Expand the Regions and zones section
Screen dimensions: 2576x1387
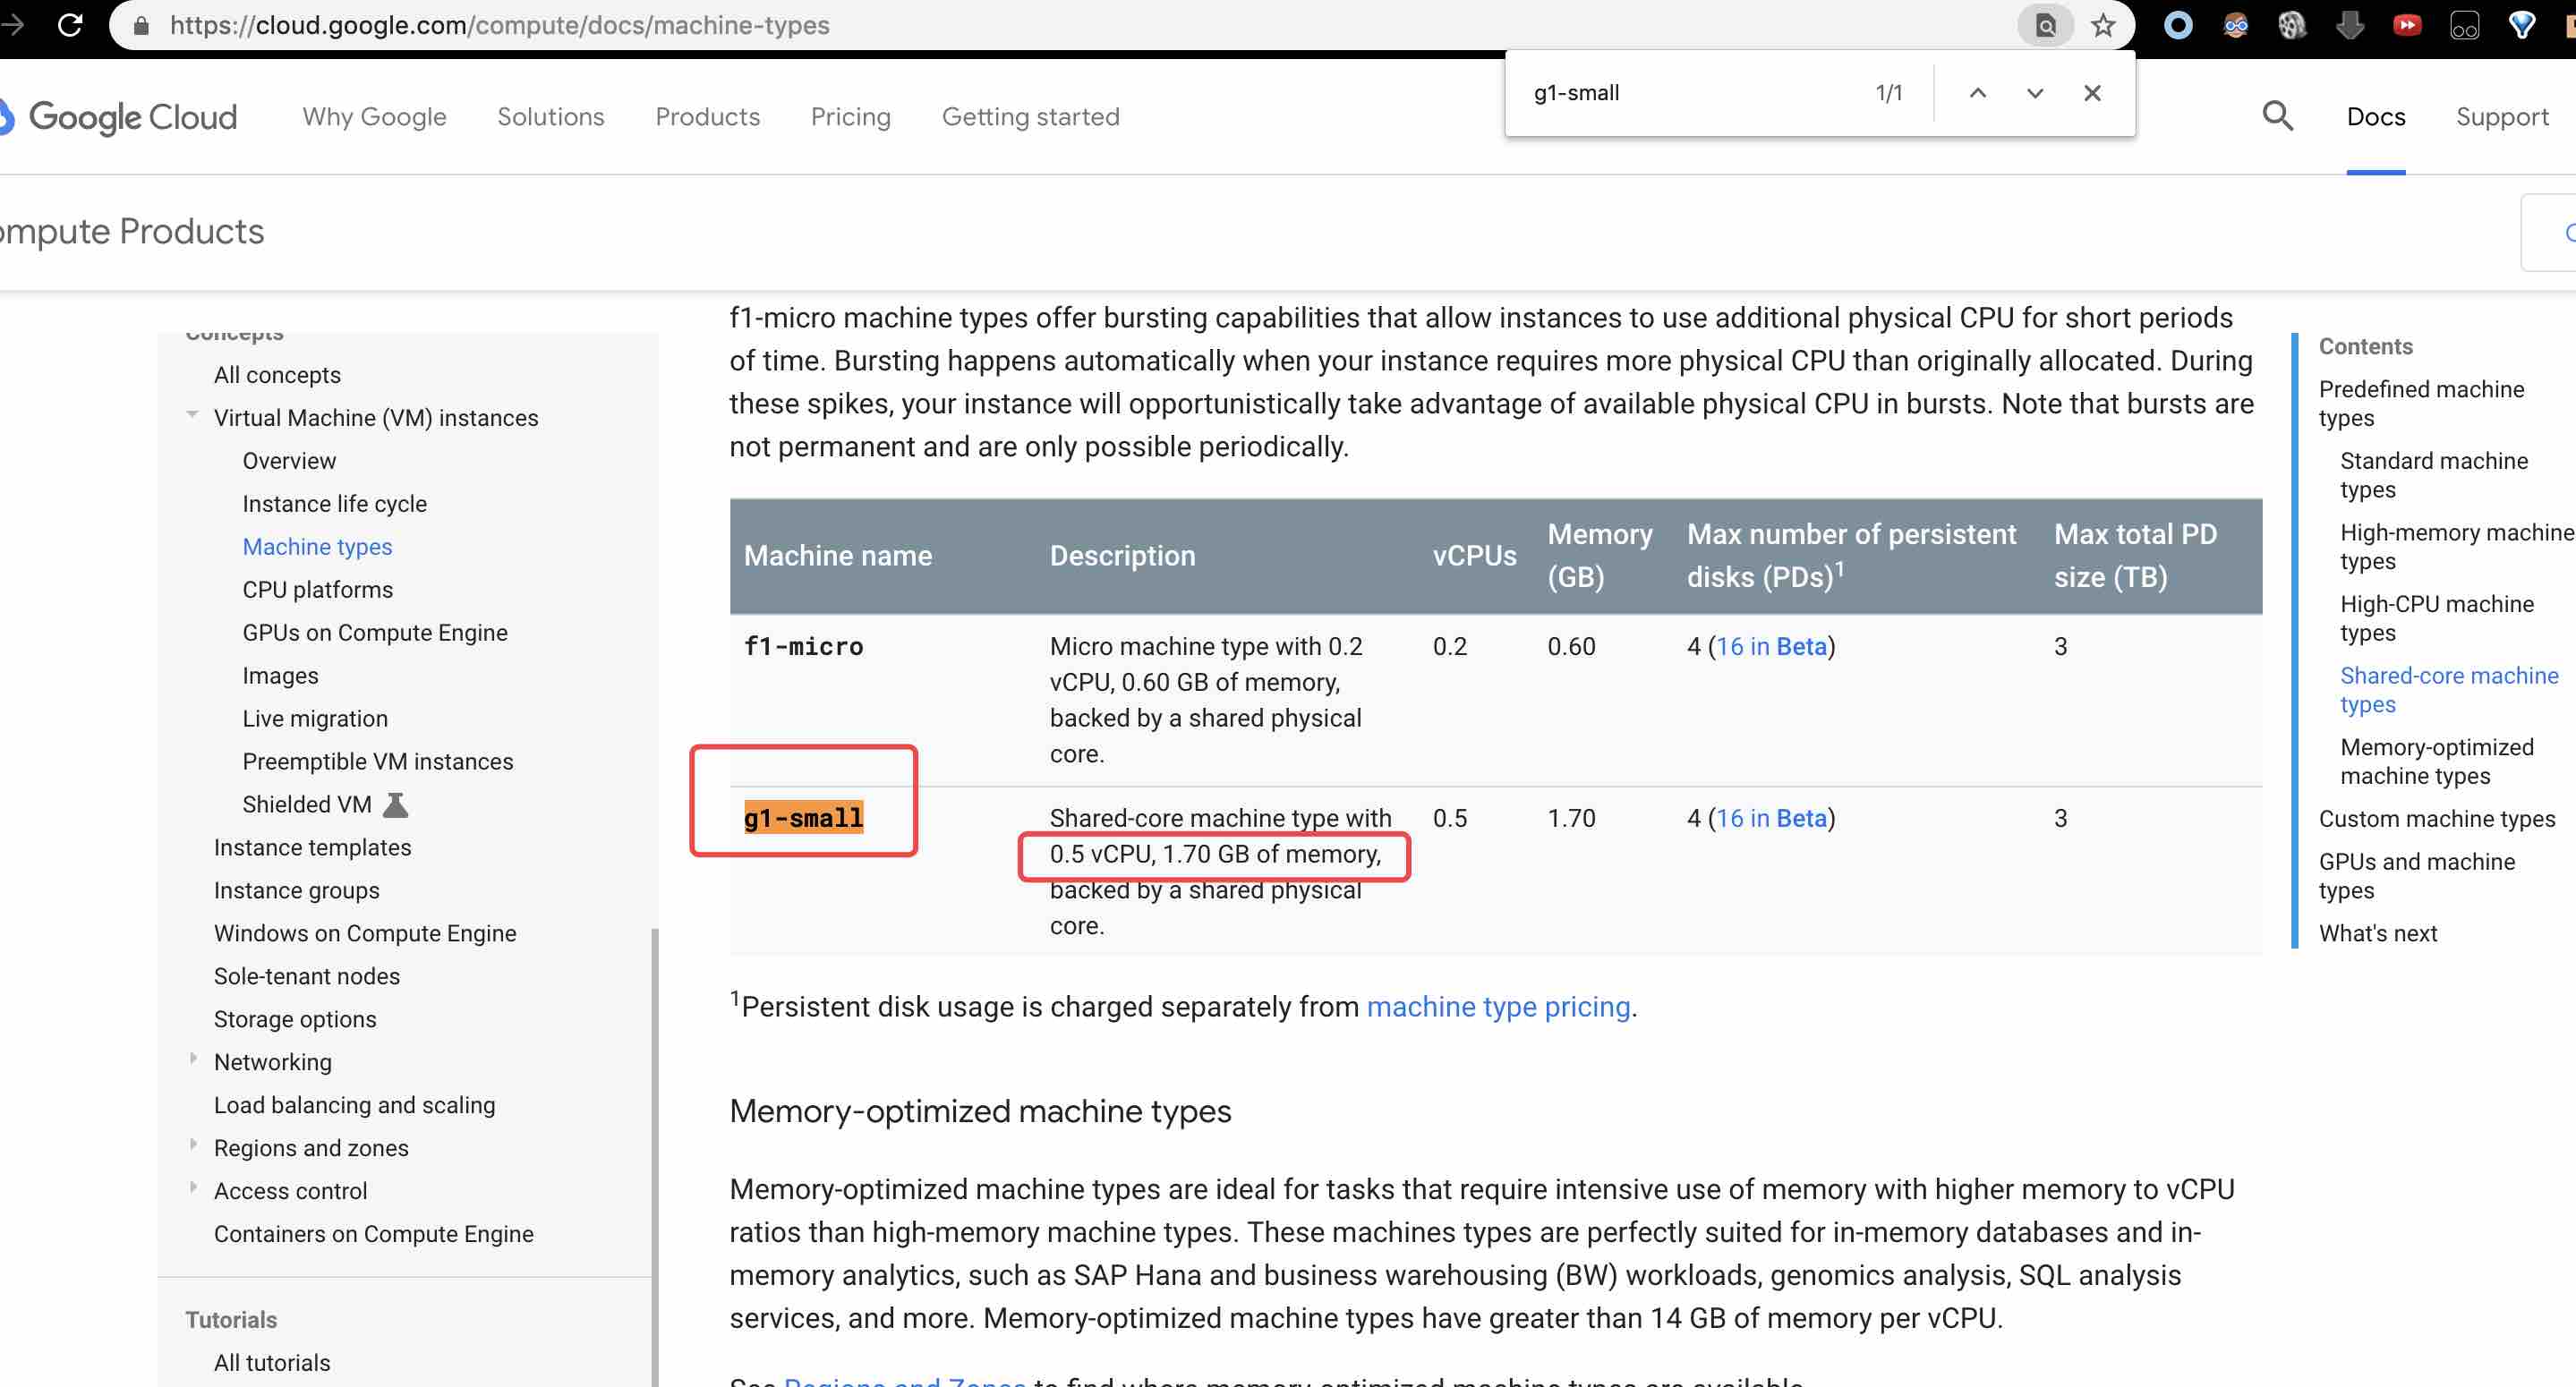(192, 1145)
